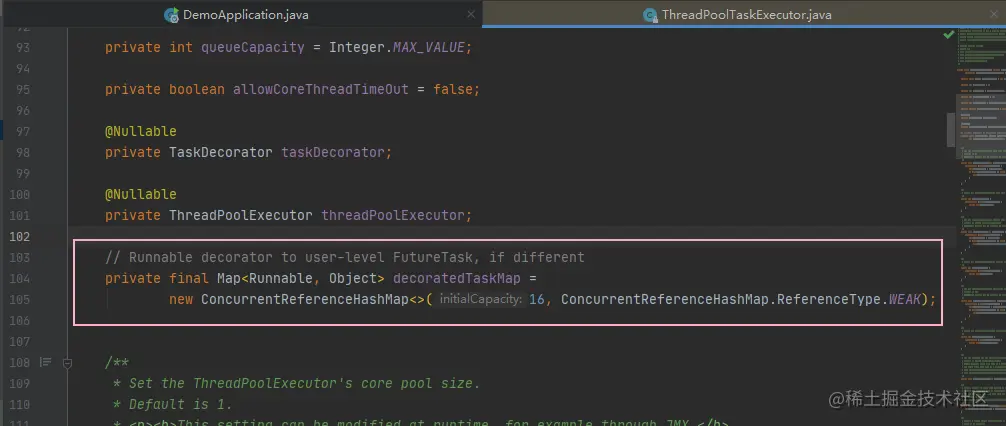
Task: Click the editor vertical scrollbar thumb
Action: 950,130
